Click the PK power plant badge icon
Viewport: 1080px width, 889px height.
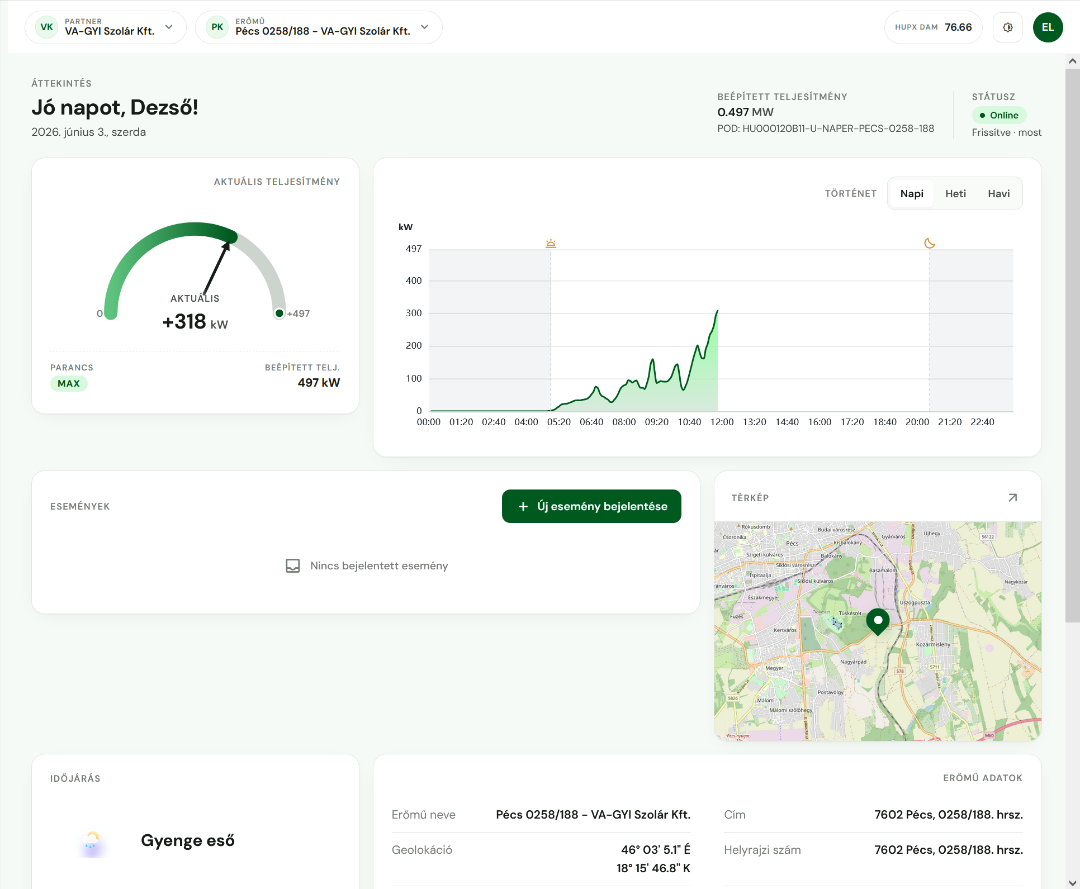[217, 28]
